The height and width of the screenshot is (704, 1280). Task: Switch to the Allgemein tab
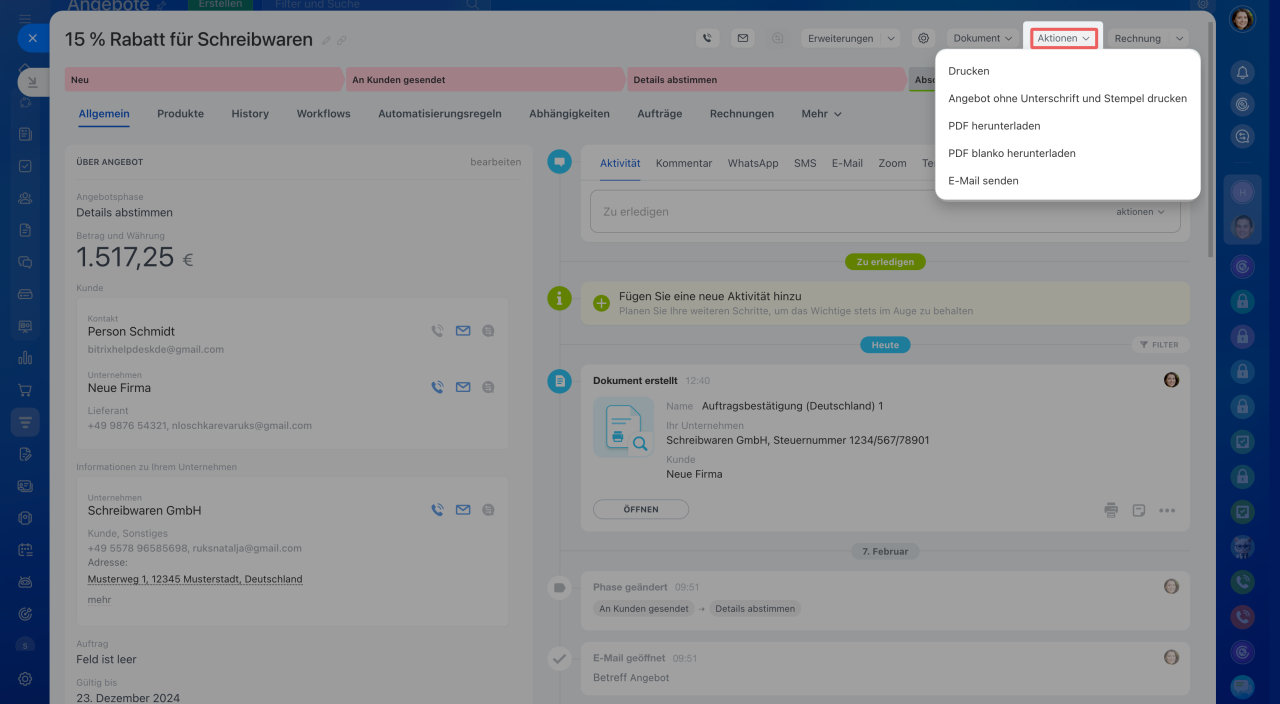pyautogui.click(x=104, y=114)
